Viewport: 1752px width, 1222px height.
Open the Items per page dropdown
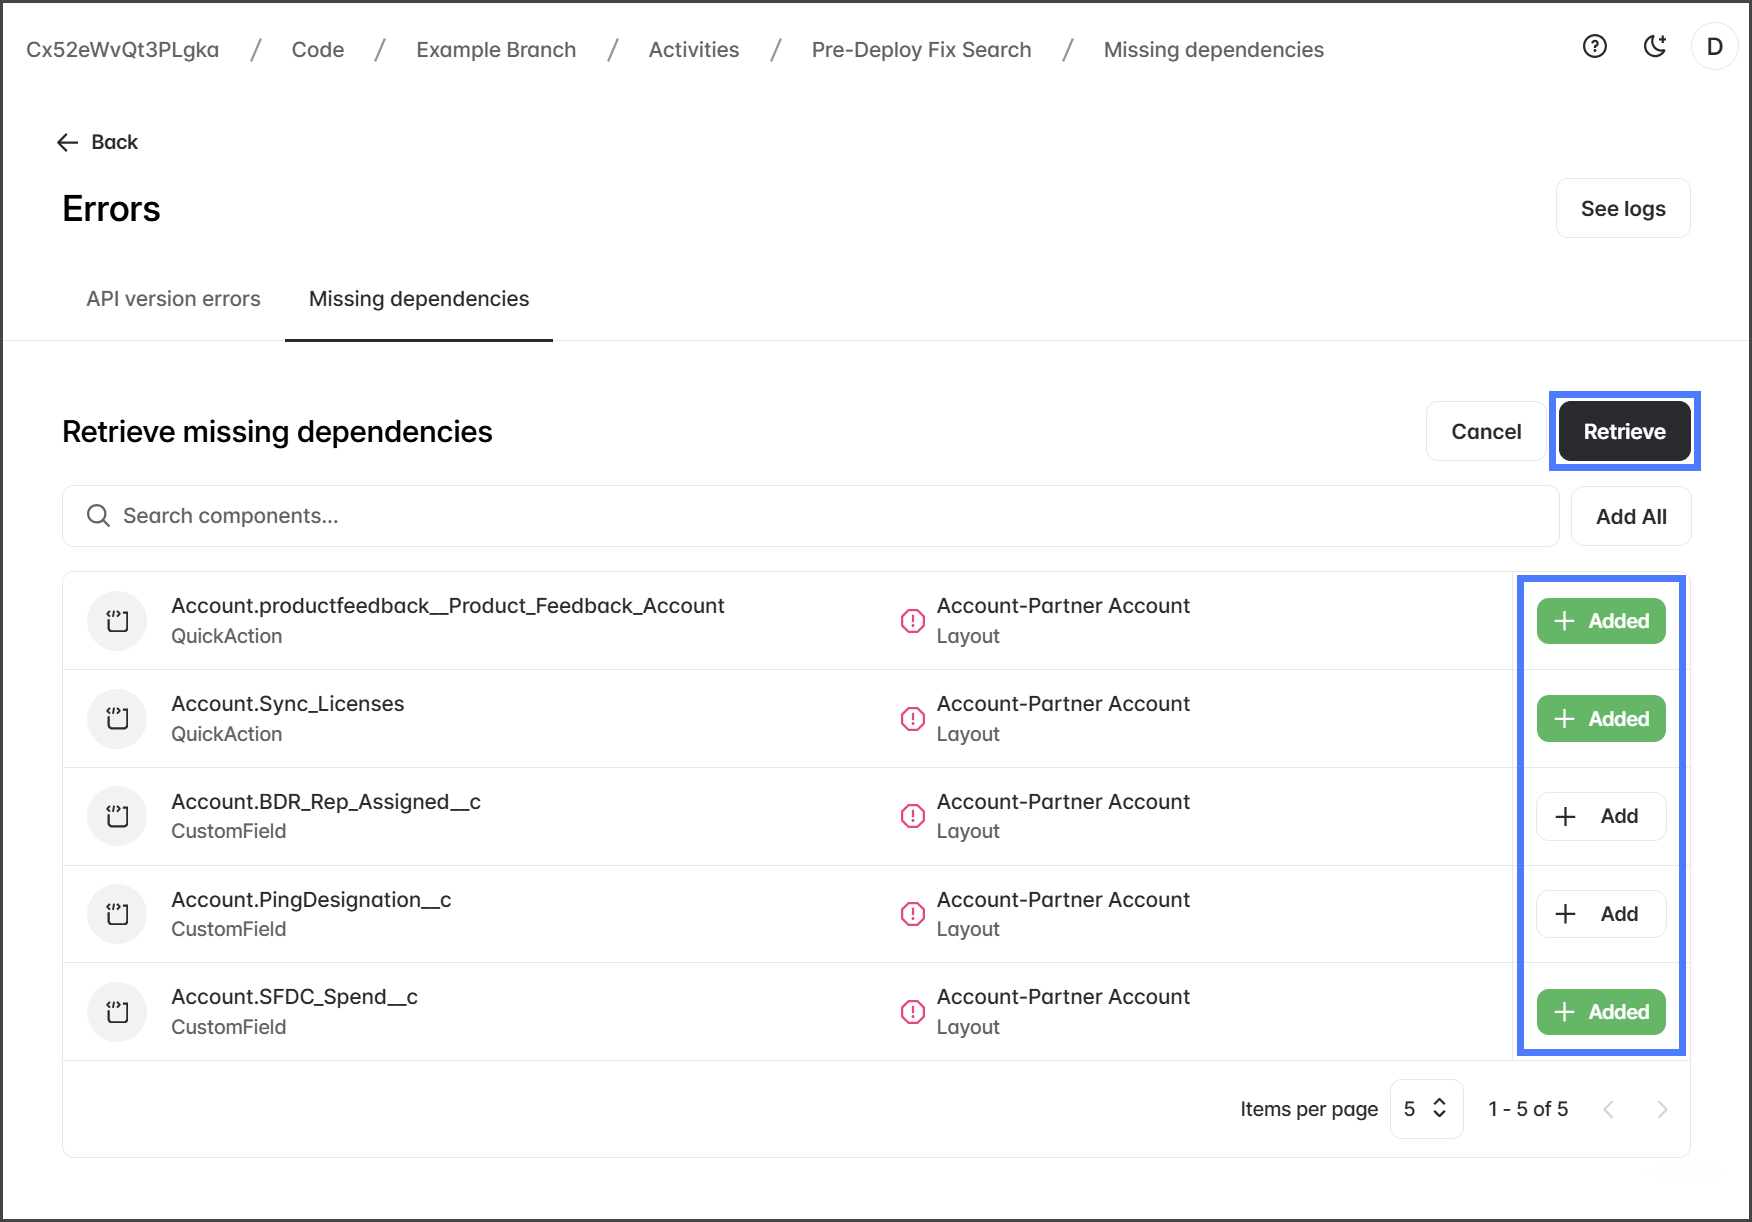[1426, 1109]
